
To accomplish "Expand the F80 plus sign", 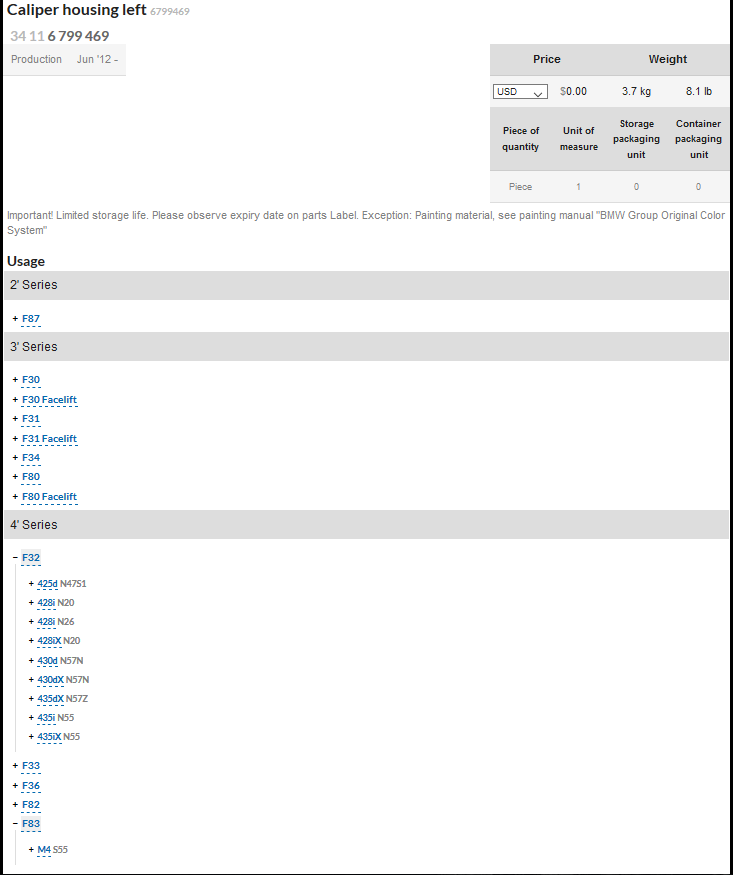I will tap(15, 477).
